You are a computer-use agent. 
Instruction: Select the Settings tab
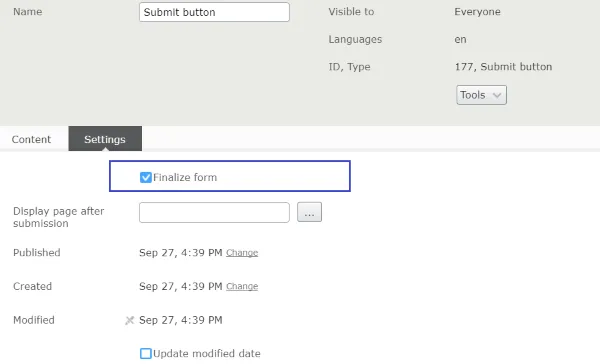[x=105, y=139]
